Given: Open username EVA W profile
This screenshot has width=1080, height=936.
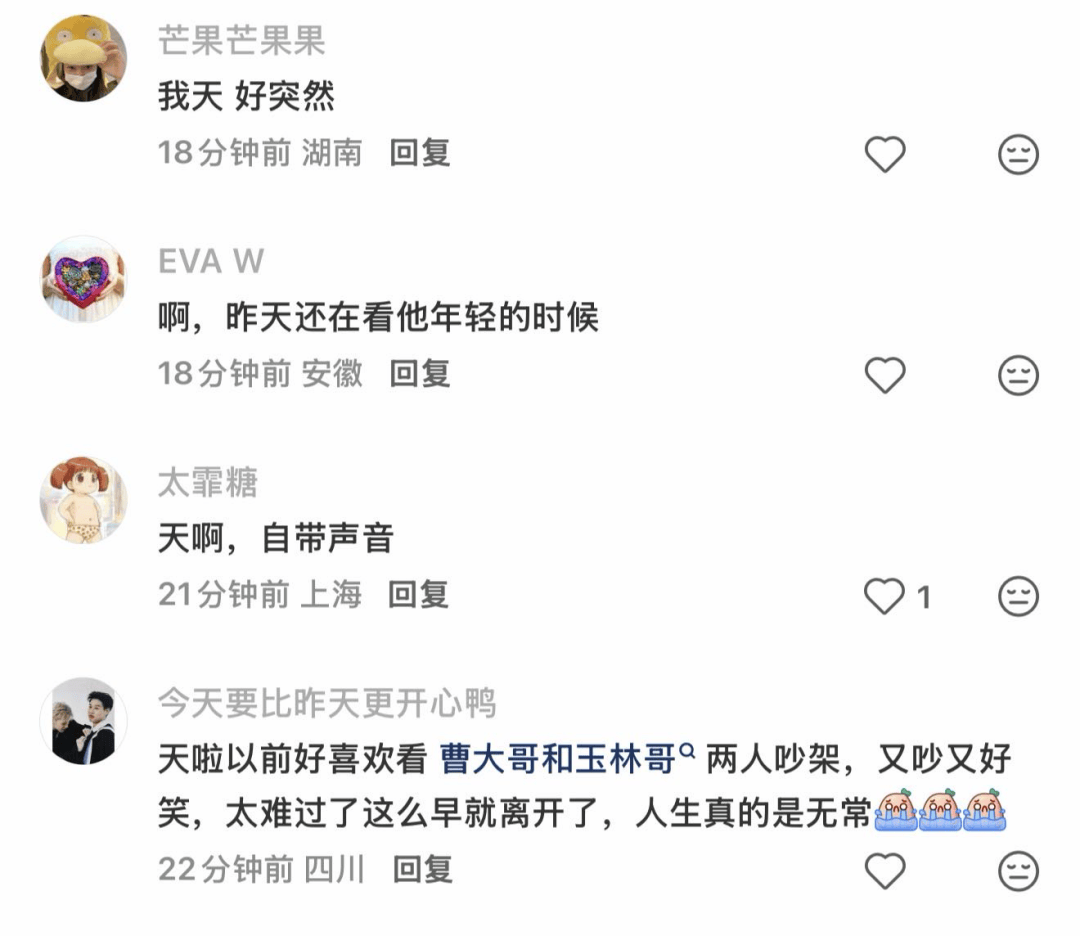Looking at the screenshot, I should (x=211, y=261).
